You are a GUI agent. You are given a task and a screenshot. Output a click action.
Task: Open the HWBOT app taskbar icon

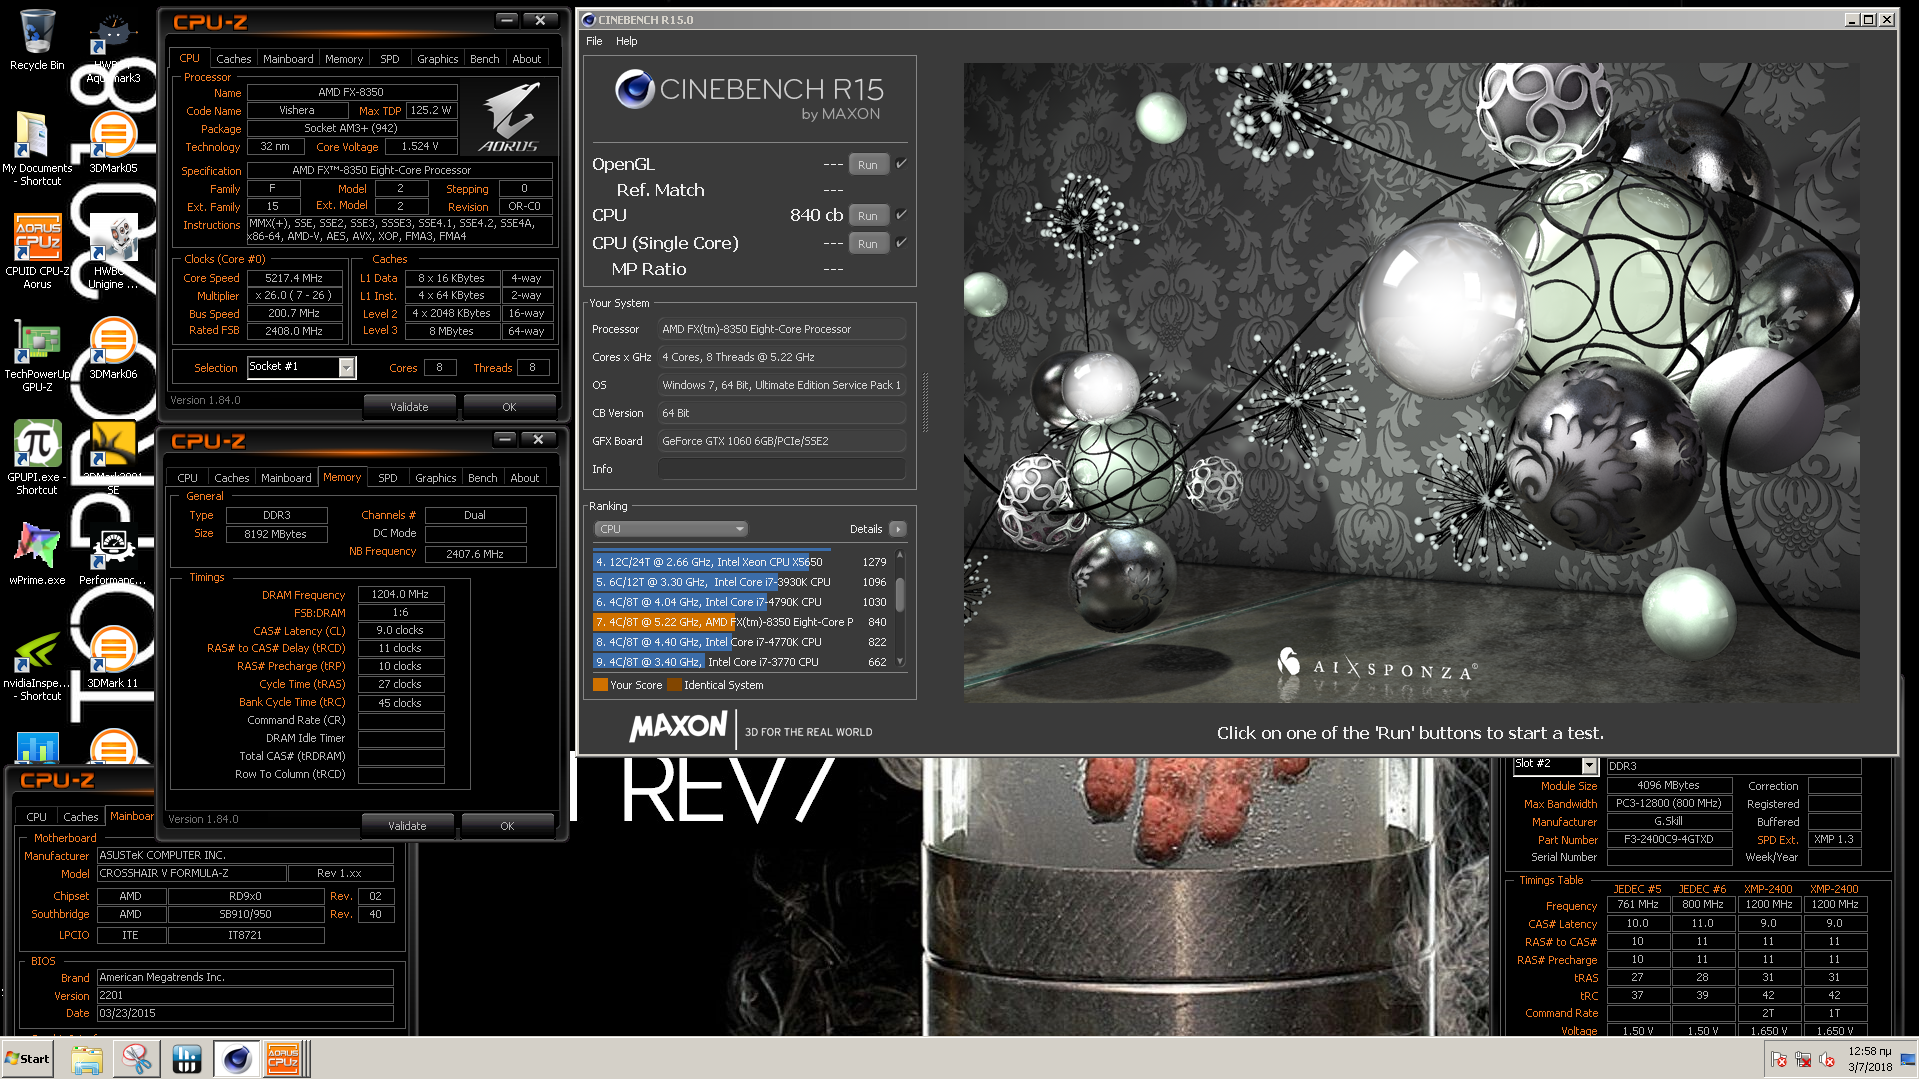pyautogui.click(x=187, y=1059)
